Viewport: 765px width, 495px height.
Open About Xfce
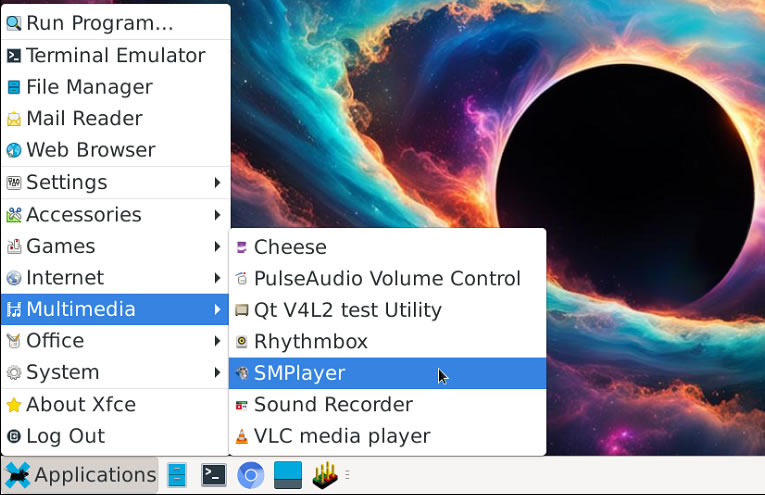pos(80,405)
